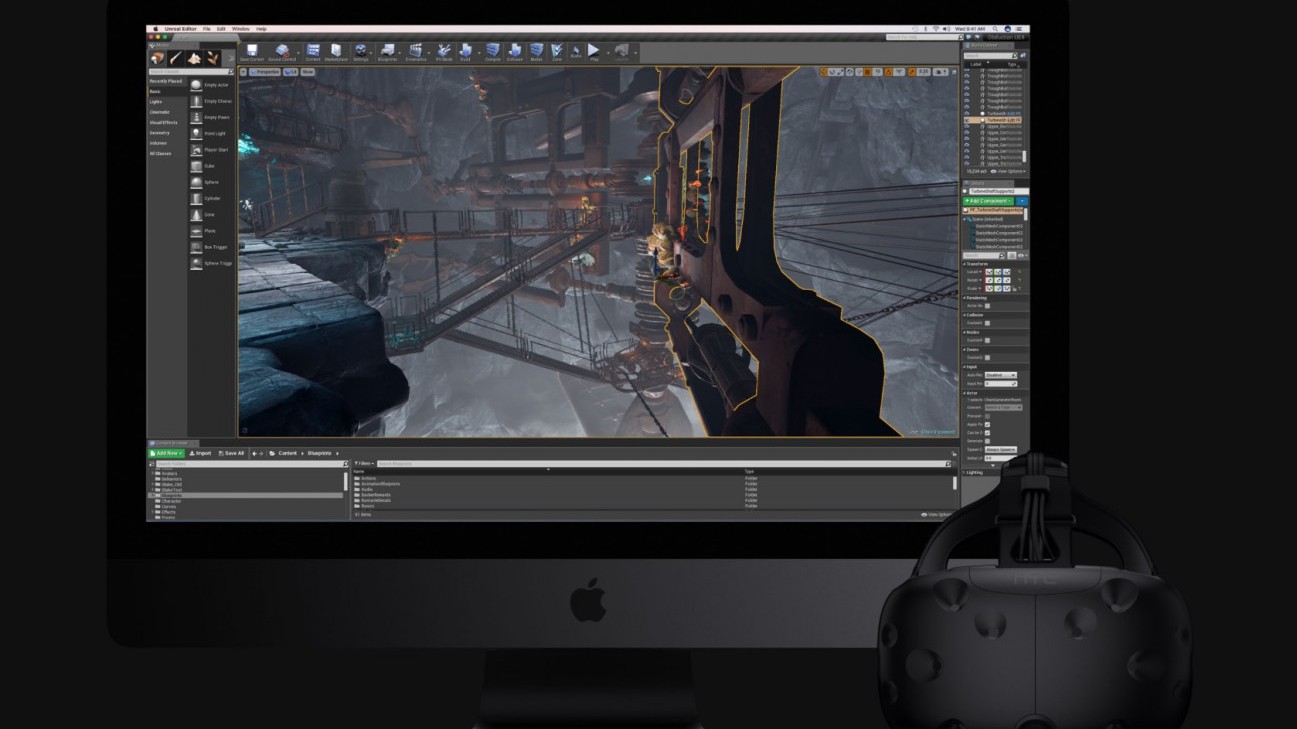Click the Cinematics clapperboard icon

coord(416,53)
